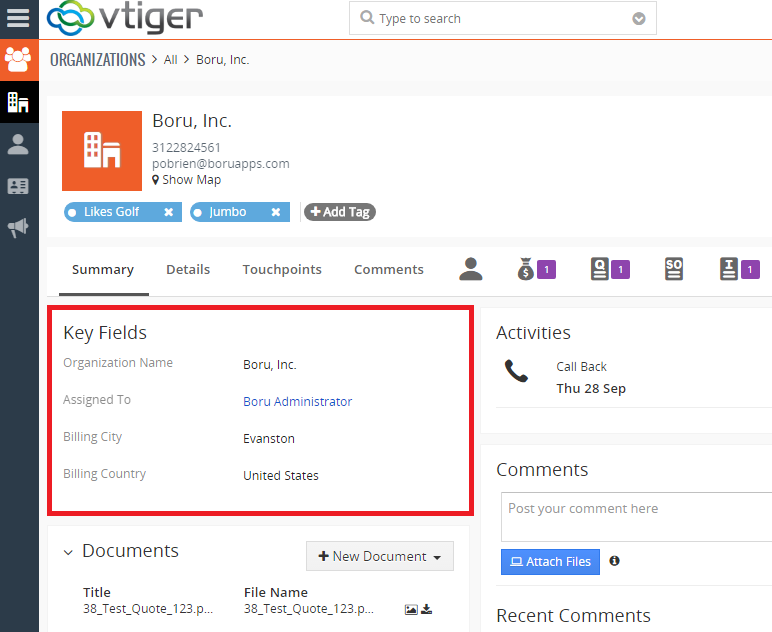772x632 pixels.
Task: Open the Organizations module in sidebar
Action: [18, 101]
